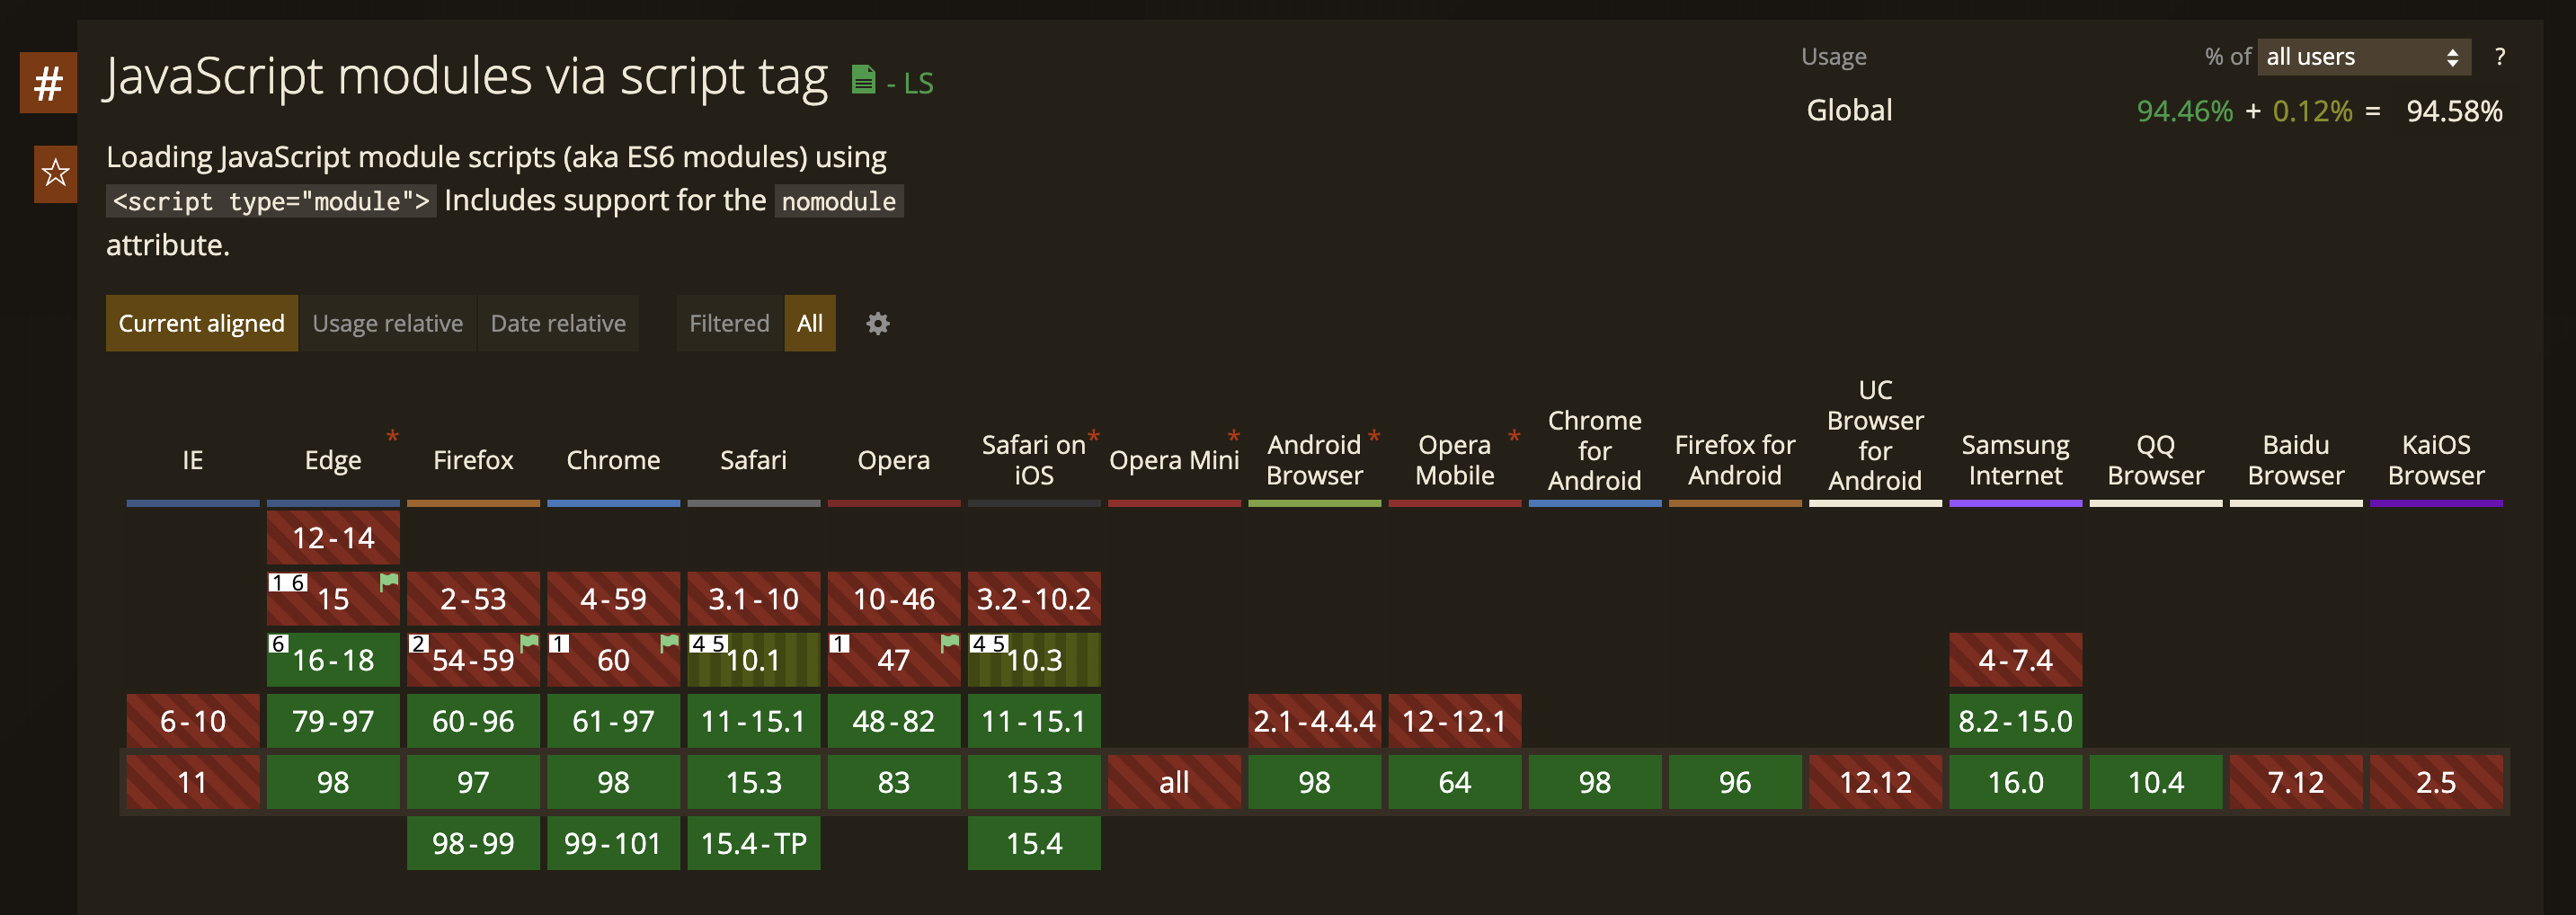Select Chrome 99-101 cell
Viewport: 2576px width, 915px height.
[613, 843]
